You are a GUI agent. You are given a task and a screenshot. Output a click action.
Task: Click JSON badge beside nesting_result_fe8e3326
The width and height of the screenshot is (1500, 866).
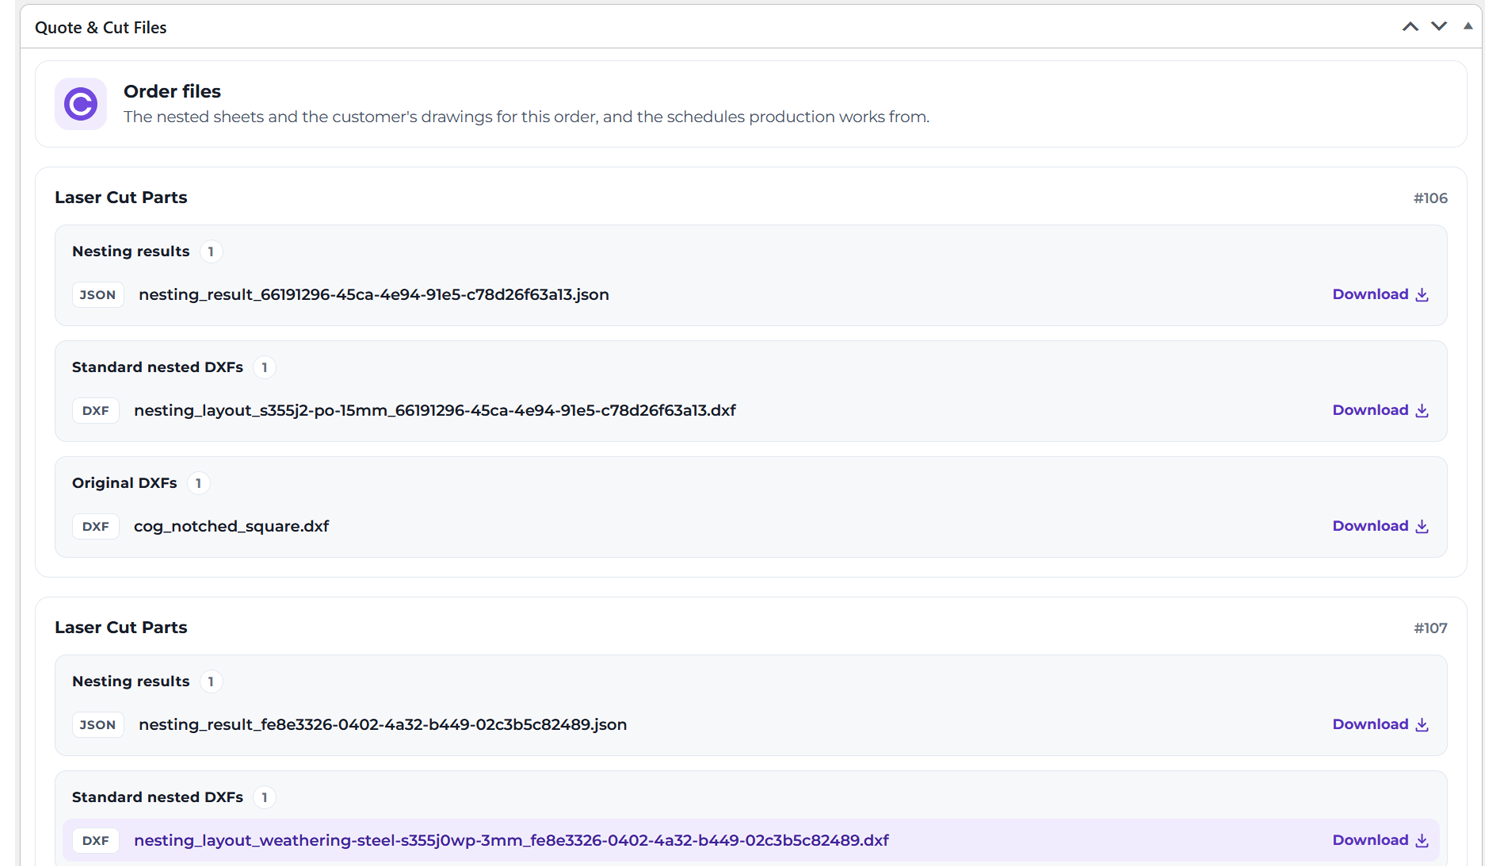coord(98,725)
